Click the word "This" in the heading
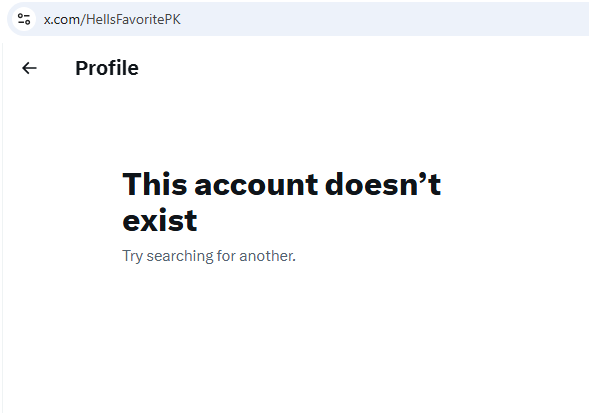Image resolution: width=589 pixels, height=413 pixels. click(x=155, y=184)
